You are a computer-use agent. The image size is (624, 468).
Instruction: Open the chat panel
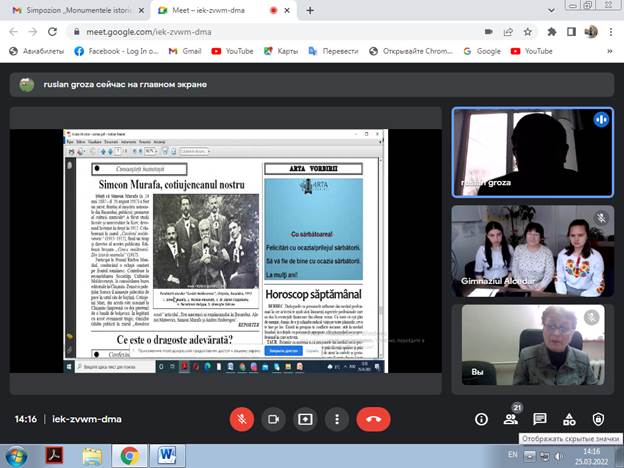click(x=540, y=419)
